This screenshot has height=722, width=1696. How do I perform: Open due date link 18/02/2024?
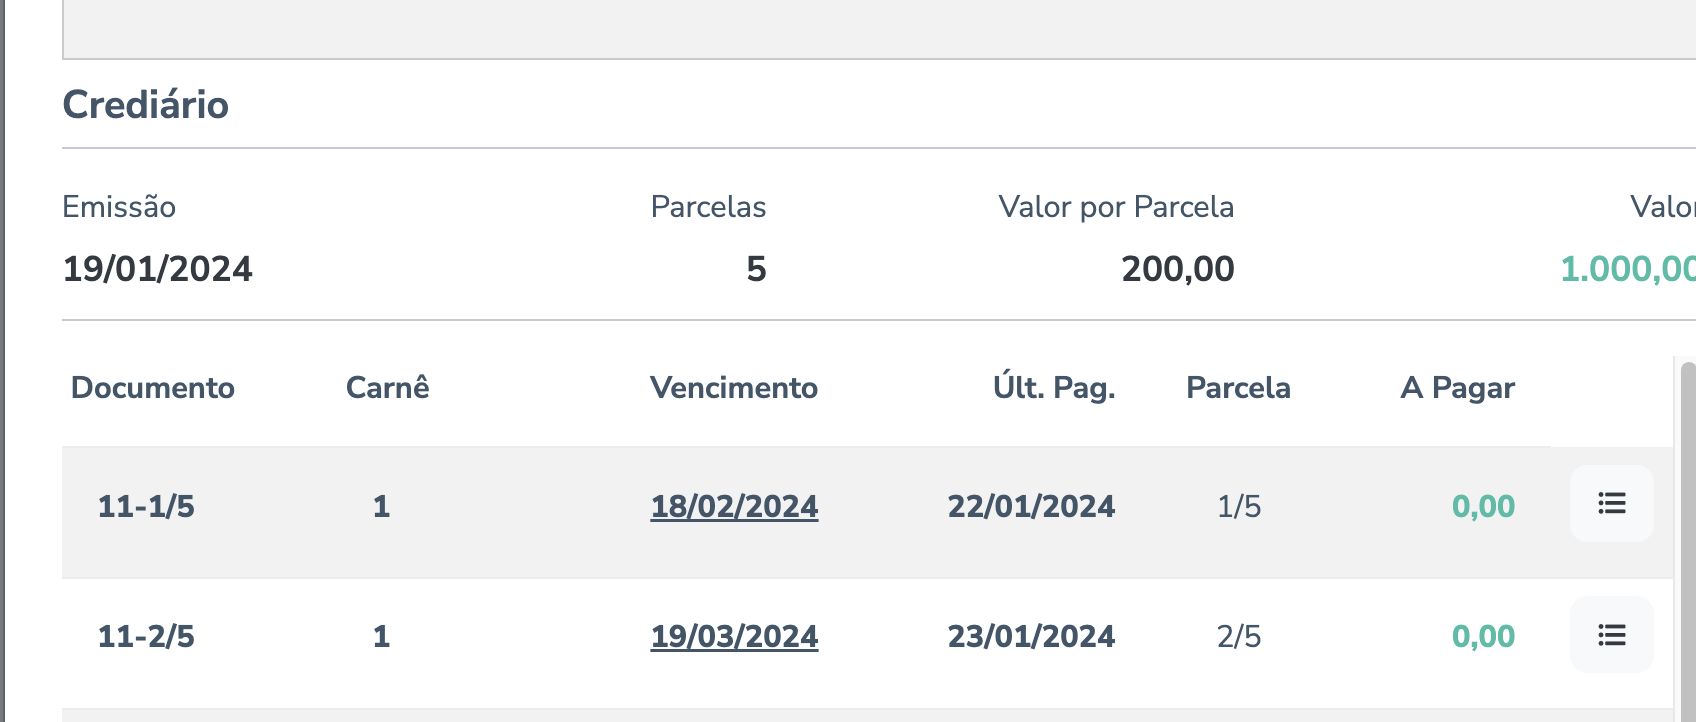point(734,506)
